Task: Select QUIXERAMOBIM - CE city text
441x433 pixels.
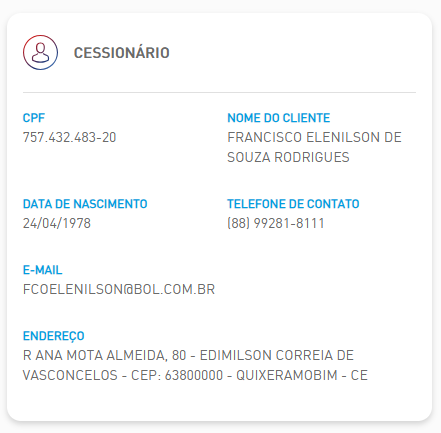Action: 302,375
